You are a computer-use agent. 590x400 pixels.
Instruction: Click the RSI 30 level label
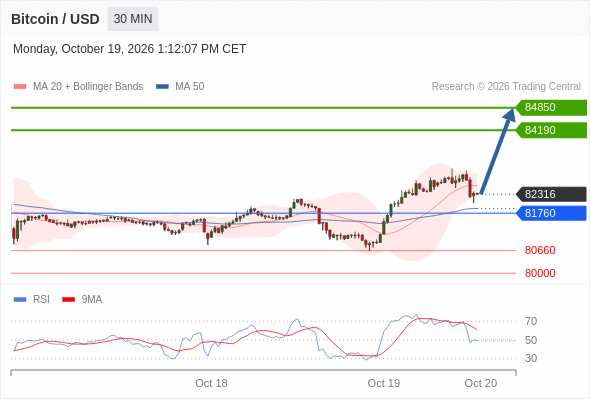pos(531,358)
